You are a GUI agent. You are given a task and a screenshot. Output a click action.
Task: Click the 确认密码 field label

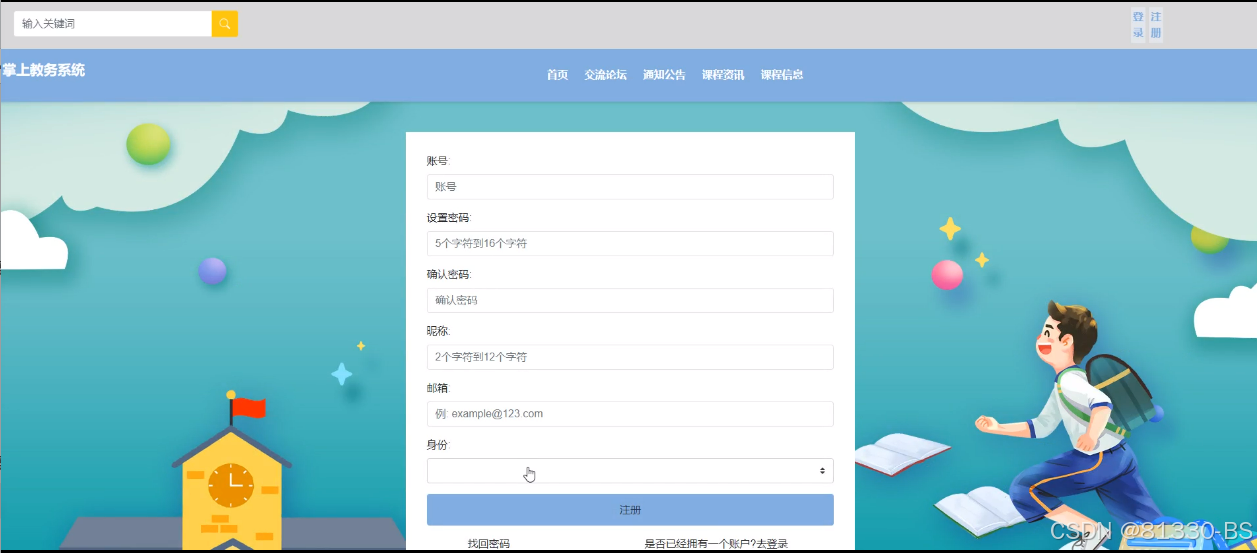pos(449,275)
